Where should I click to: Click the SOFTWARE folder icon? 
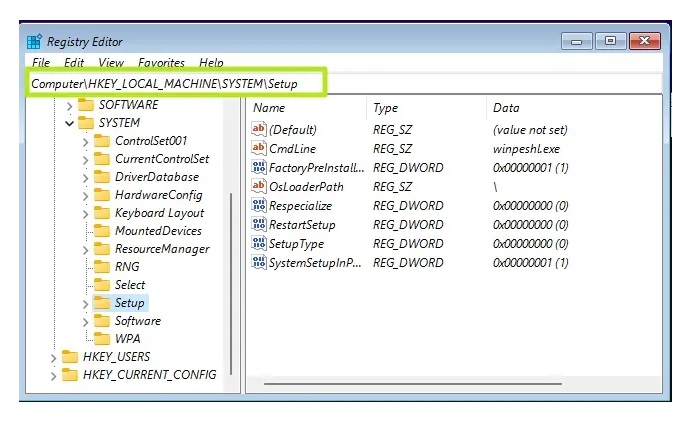(x=86, y=105)
